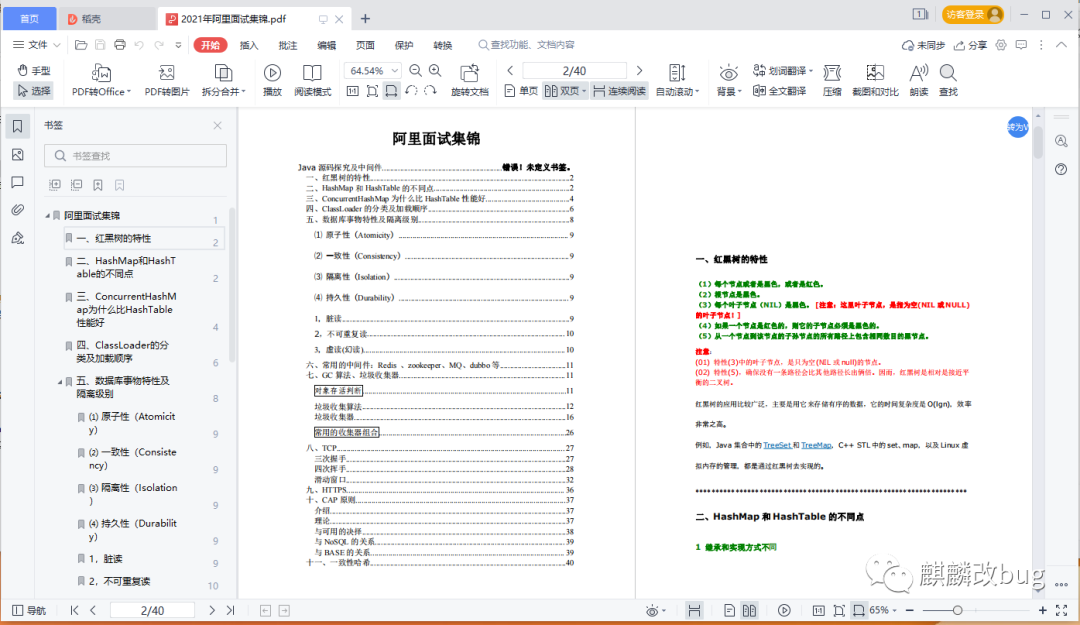Activate the 选择 selection tool

tap(34, 91)
